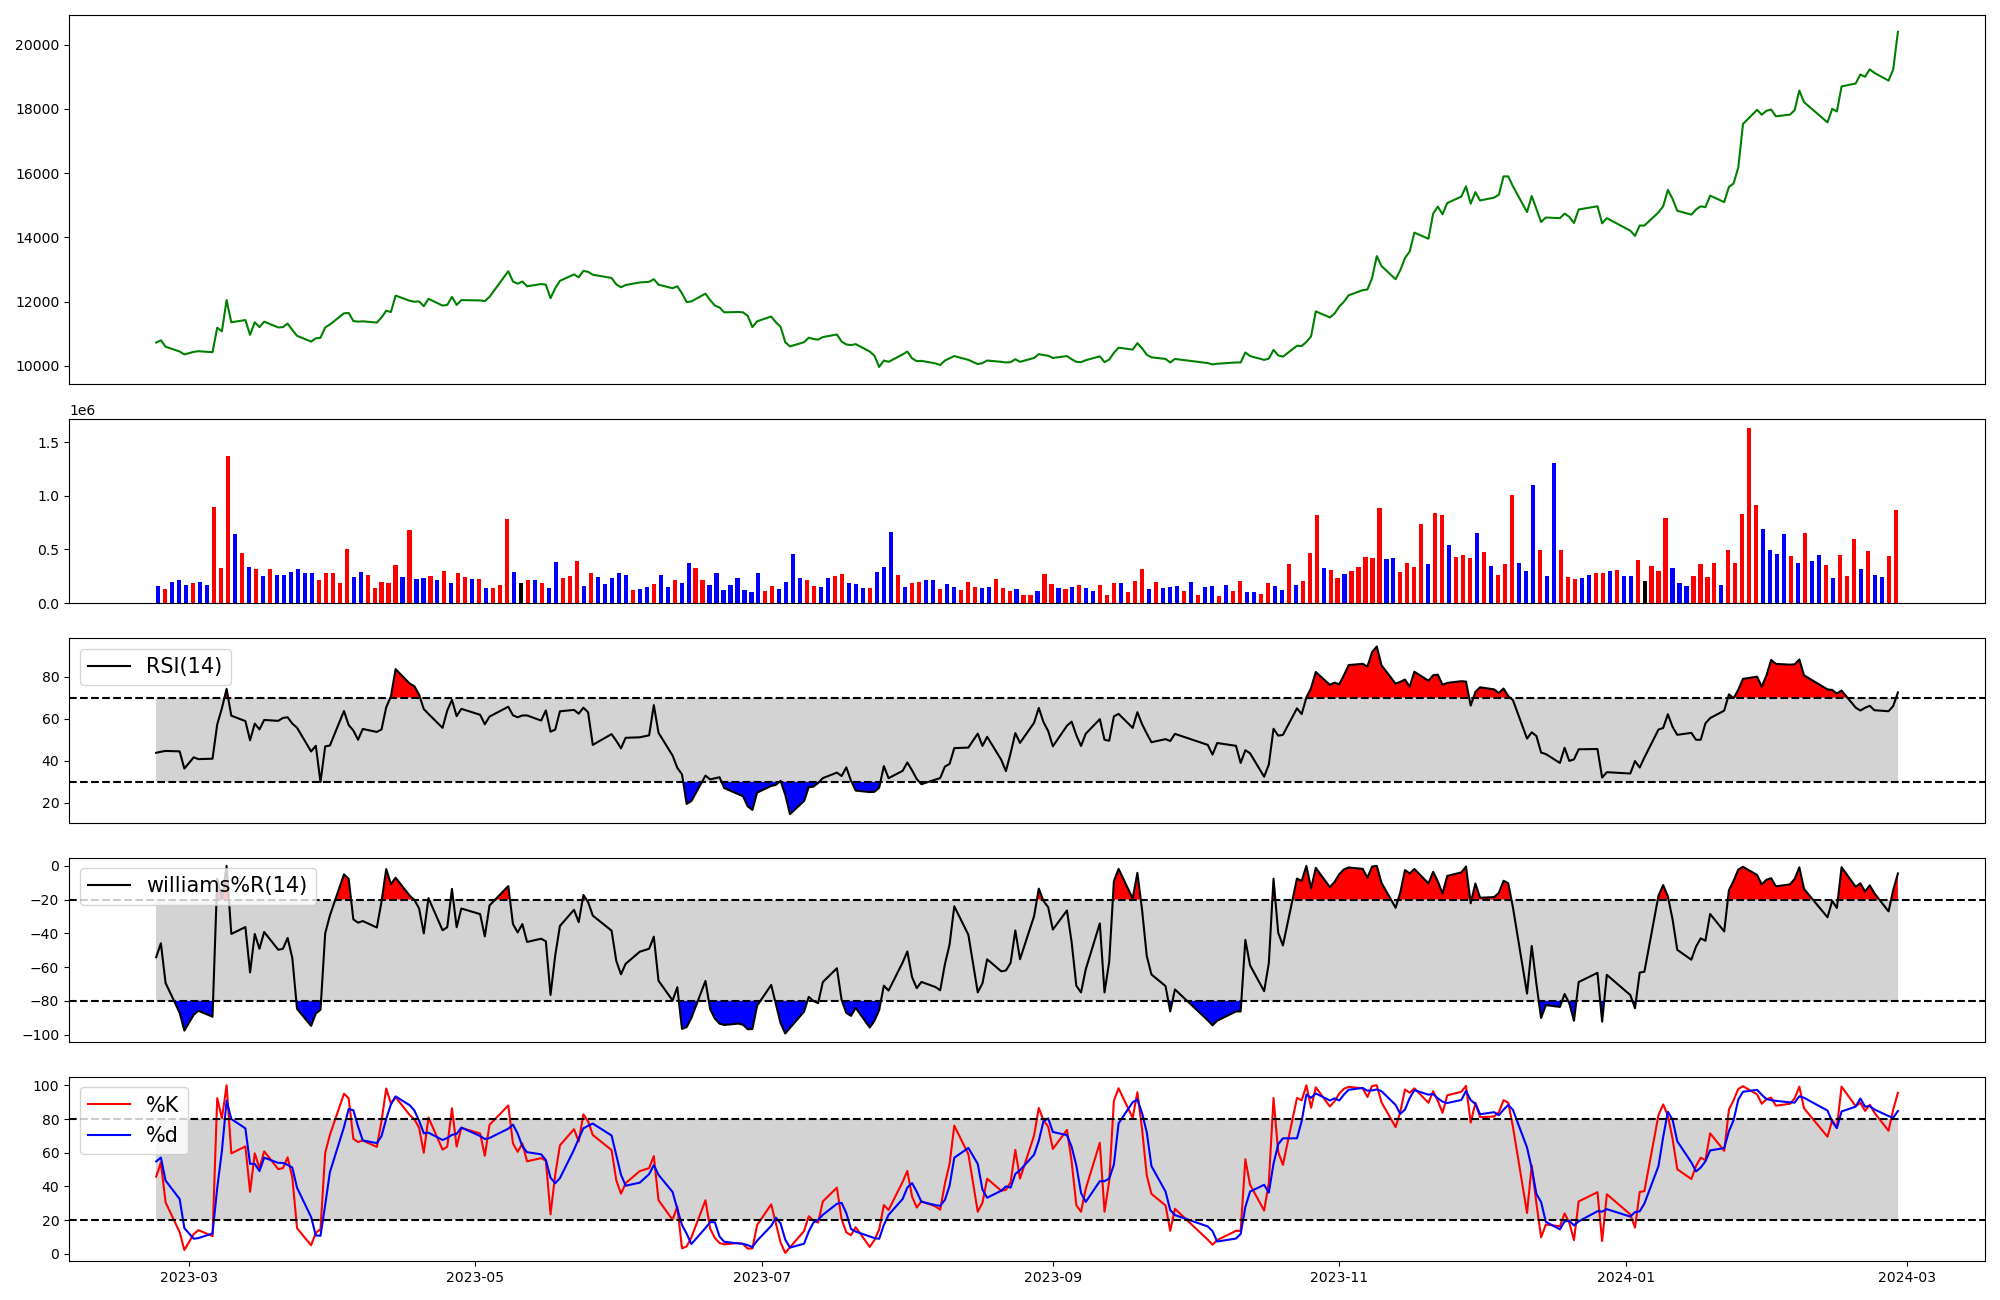
Task: Click the 1e6 volume scale label
Action: (82, 410)
